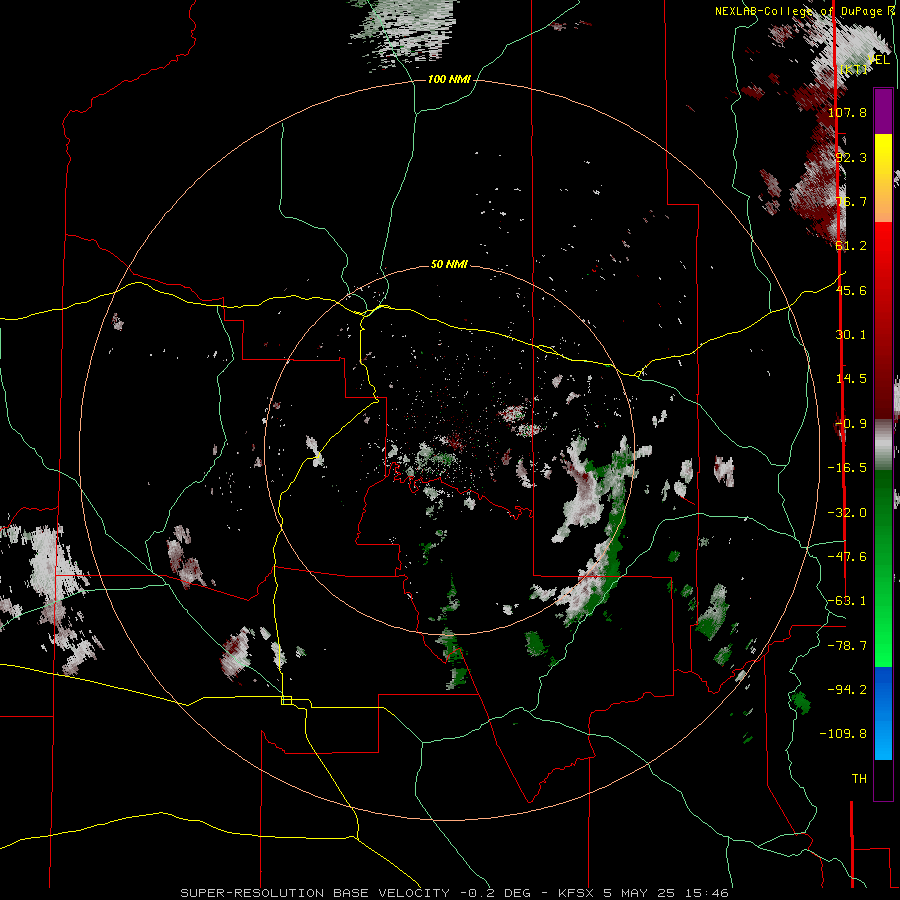This screenshot has height=900, width=900.
Task: Select the -78.7 value on velocity scale
Action: tap(847, 646)
